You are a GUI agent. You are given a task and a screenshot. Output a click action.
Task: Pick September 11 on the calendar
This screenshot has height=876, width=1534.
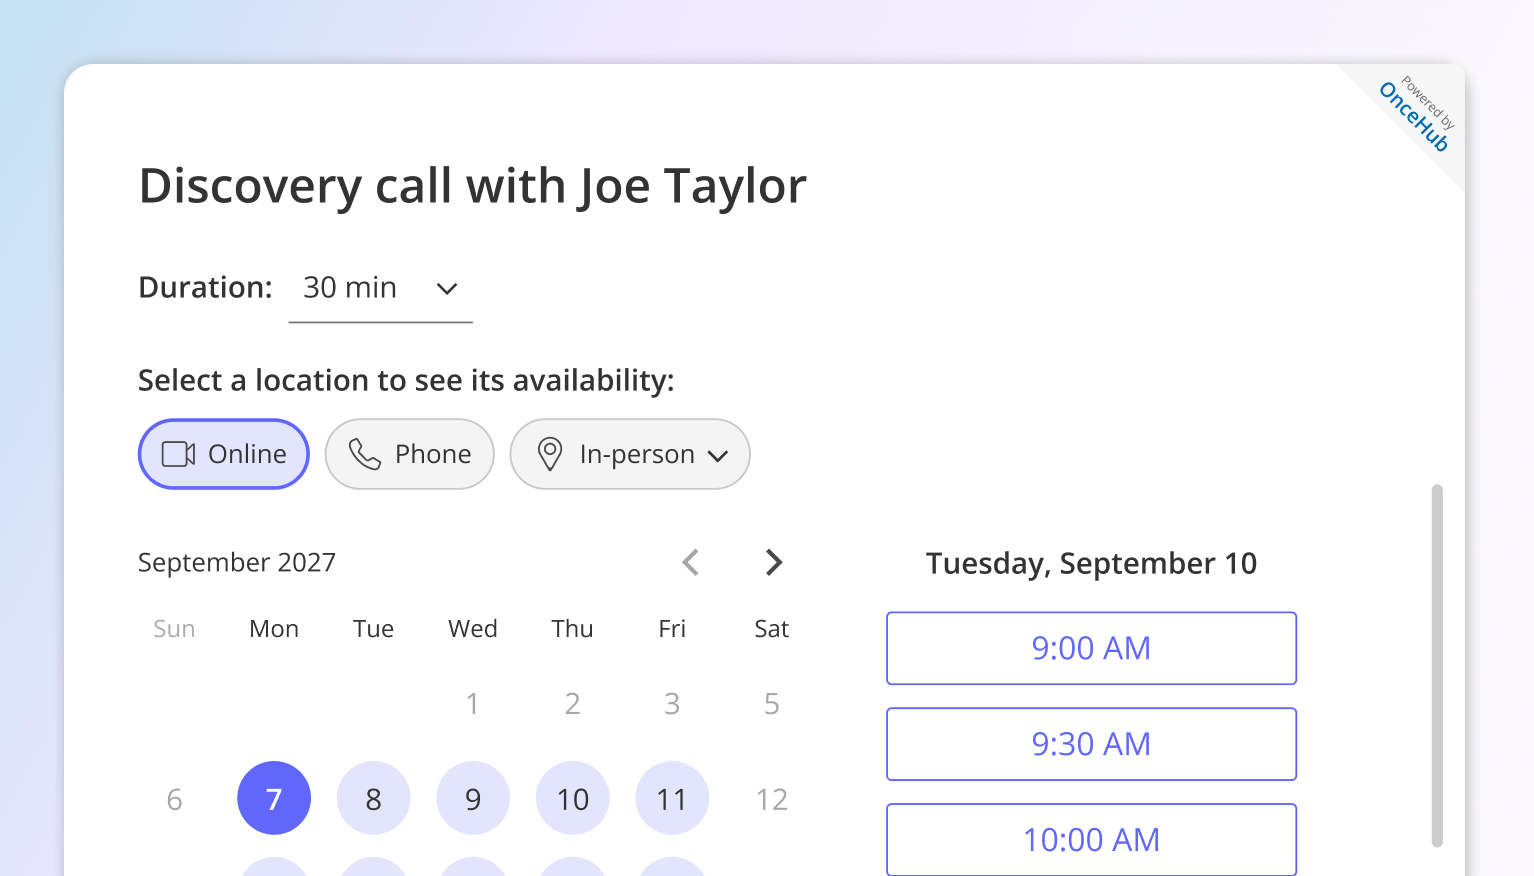click(672, 798)
